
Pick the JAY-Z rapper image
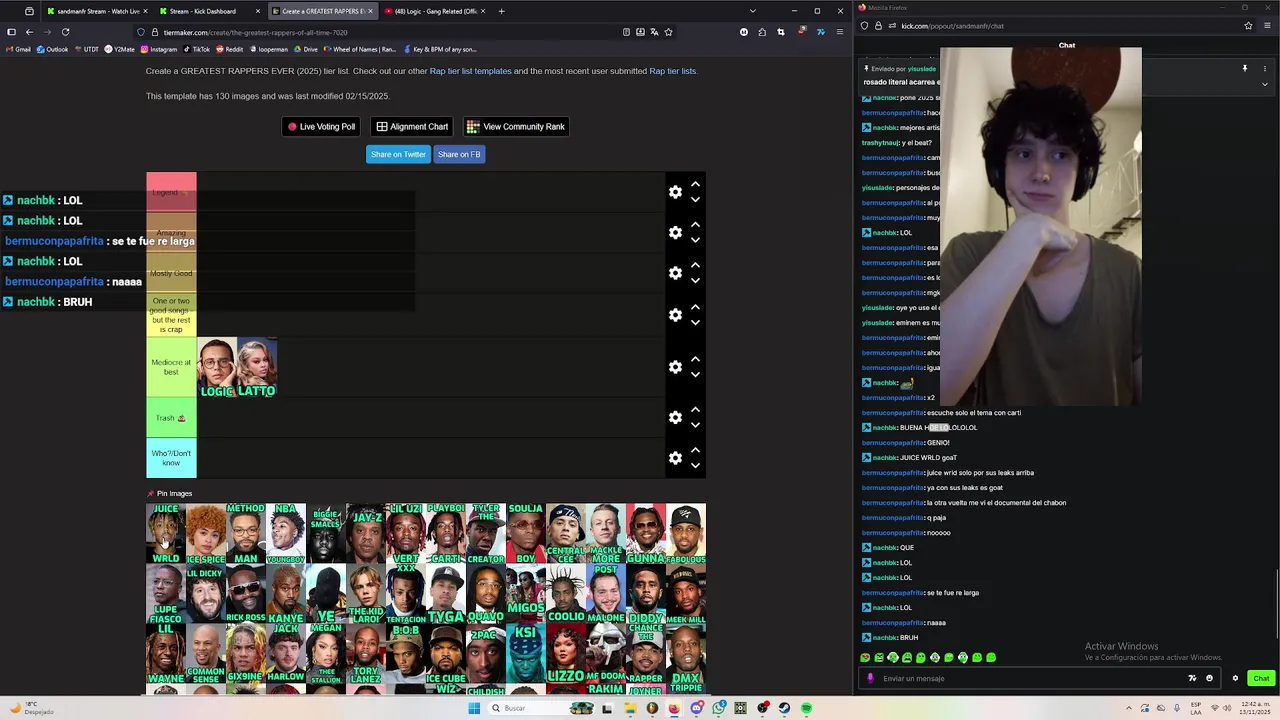[x=366, y=533]
